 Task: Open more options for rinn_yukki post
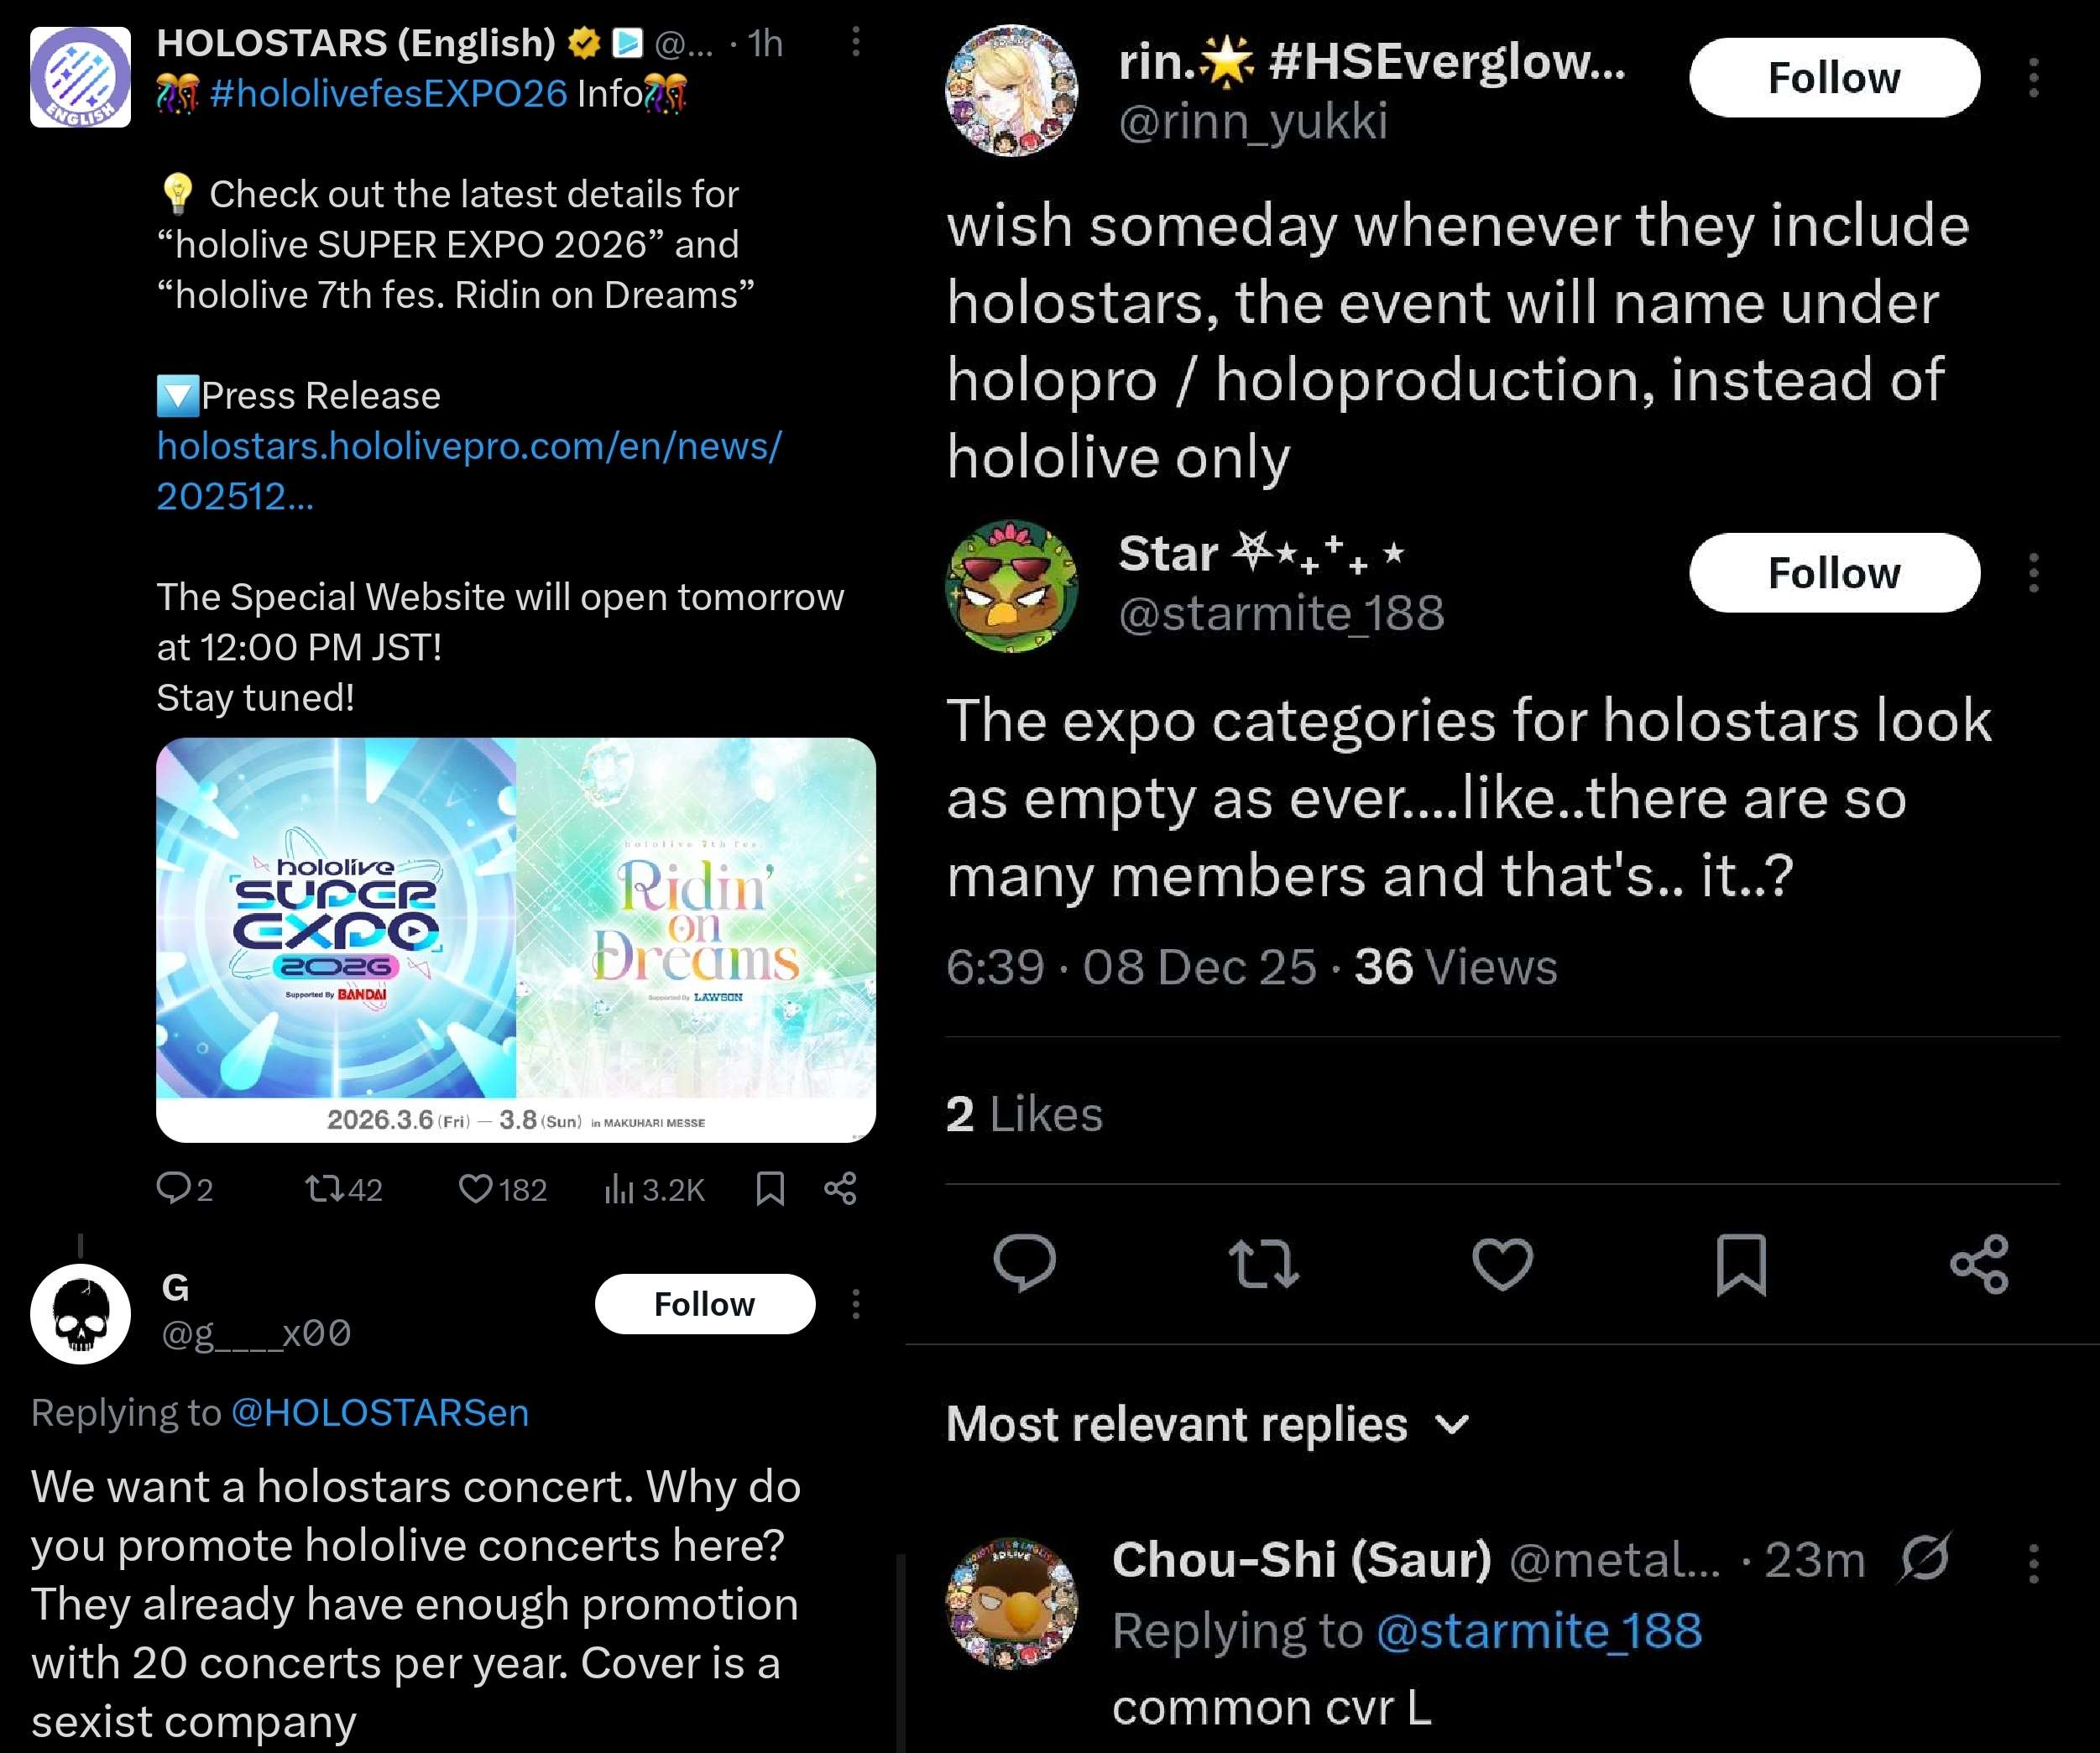tap(2033, 78)
